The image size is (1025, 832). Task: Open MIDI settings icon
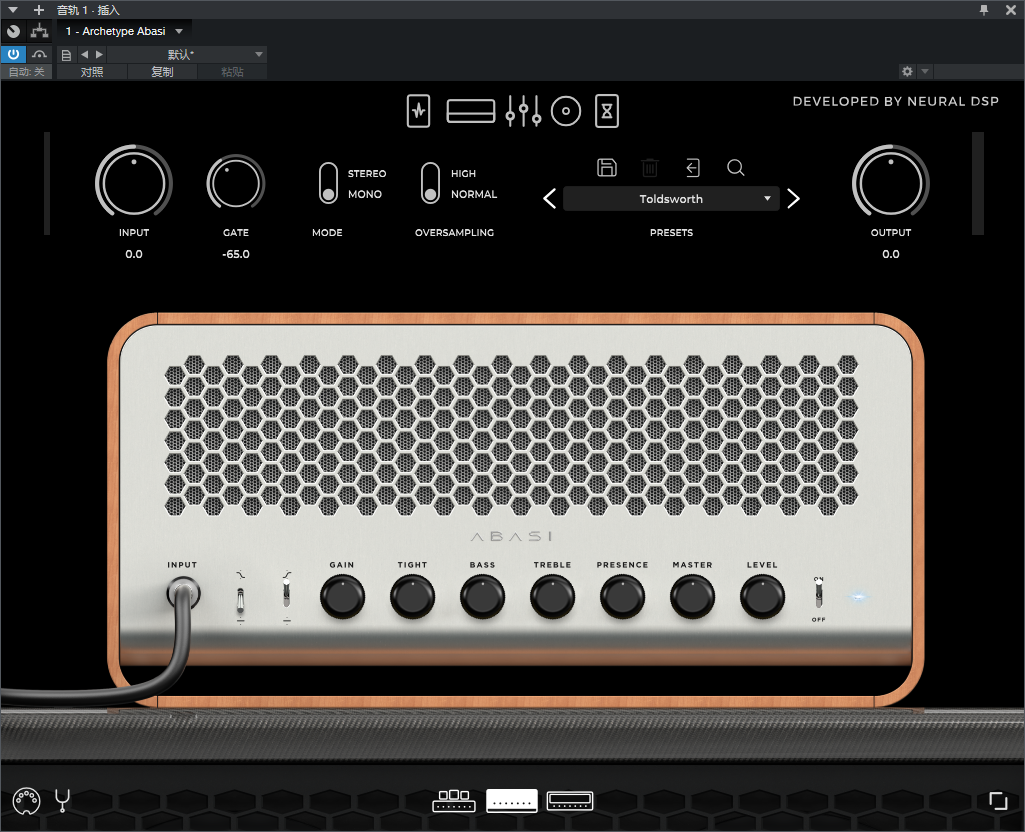(27, 801)
